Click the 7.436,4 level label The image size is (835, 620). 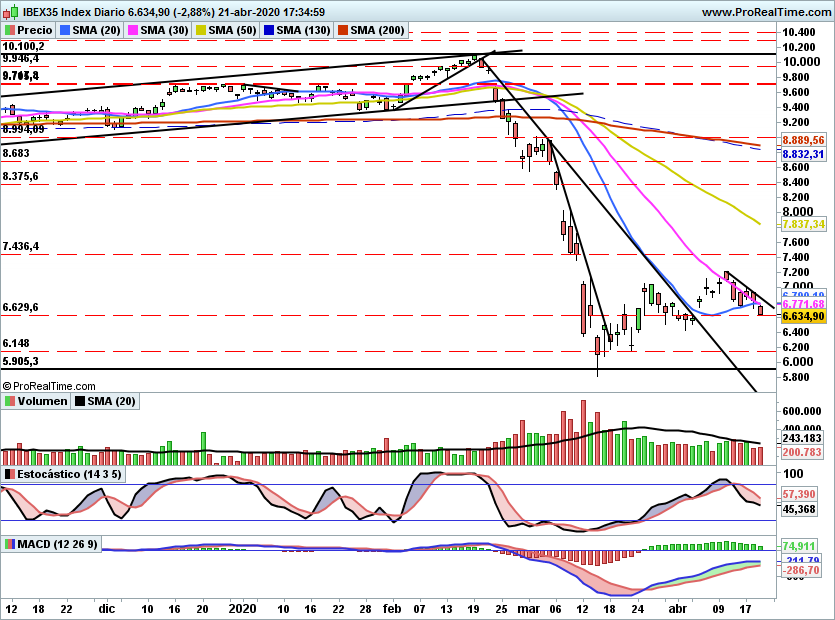pos(20,246)
